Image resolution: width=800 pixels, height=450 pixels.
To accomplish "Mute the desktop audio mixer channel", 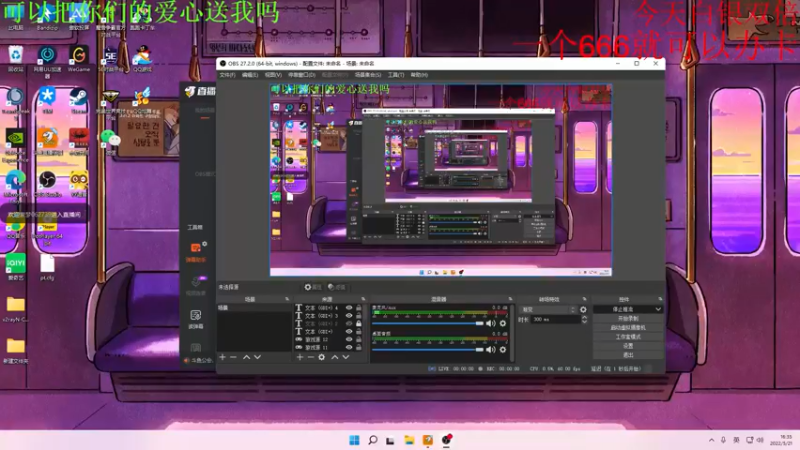I will pyautogui.click(x=490, y=349).
